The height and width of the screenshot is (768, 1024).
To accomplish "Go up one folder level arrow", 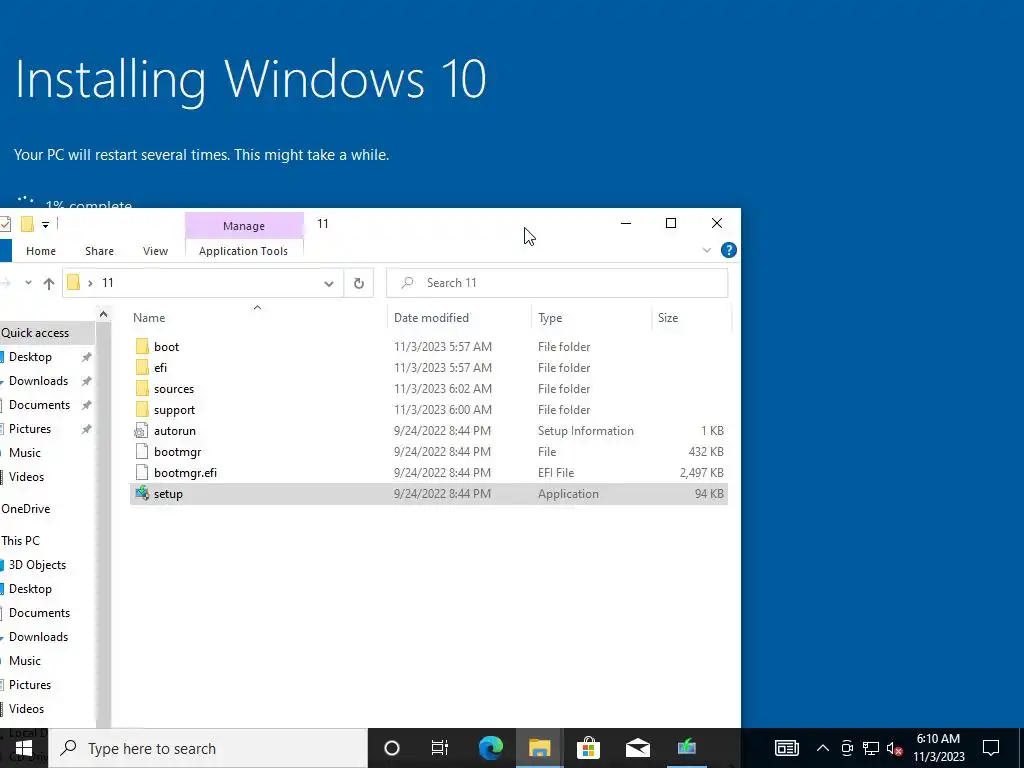I will (48, 283).
